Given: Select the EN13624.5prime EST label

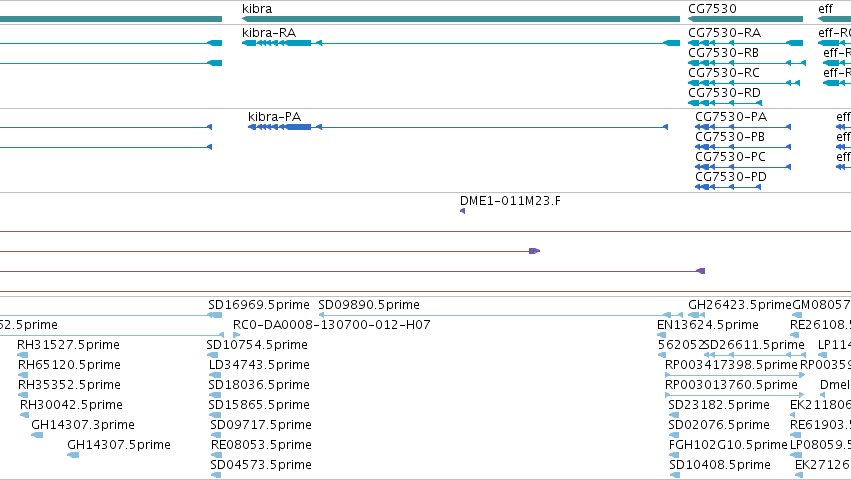Looking at the screenshot, I should click(x=708, y=325).
